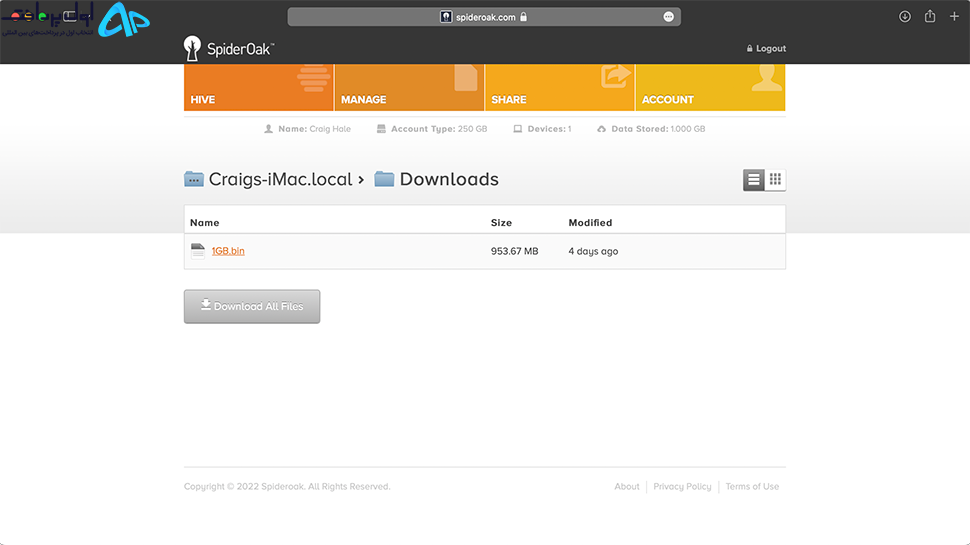970x545 pixels.
Task: Click the Craigs-iMac.local device folder icon
Action: tap(194, 179)
